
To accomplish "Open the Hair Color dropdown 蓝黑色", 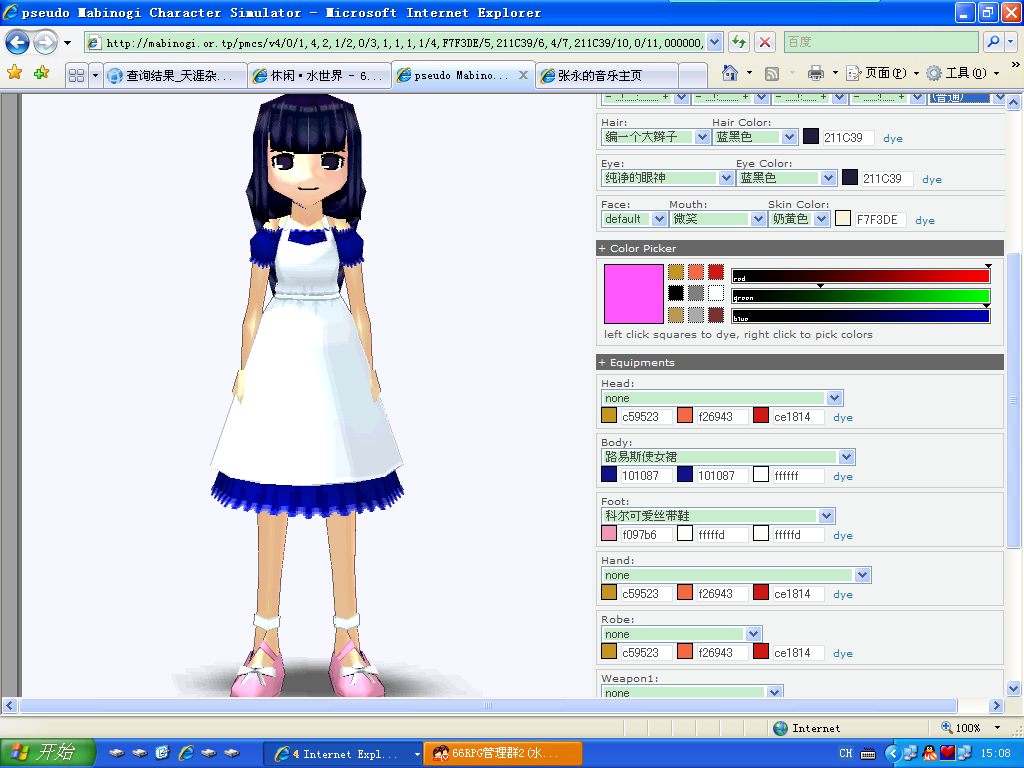I will click(755, 137).
